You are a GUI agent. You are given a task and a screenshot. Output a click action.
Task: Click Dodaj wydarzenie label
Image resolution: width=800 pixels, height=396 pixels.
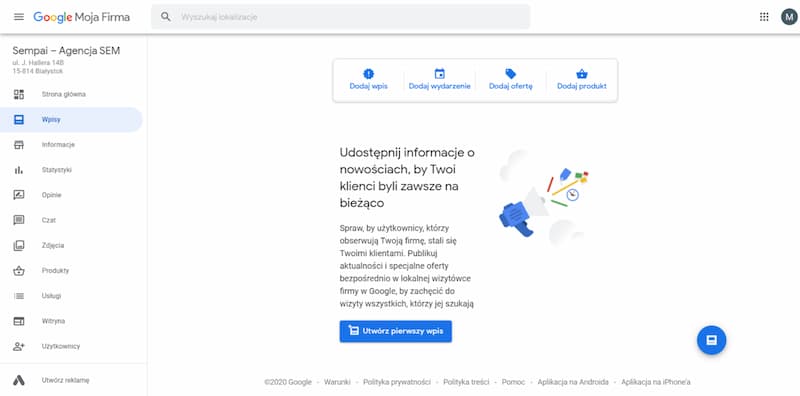click(439, 86)
